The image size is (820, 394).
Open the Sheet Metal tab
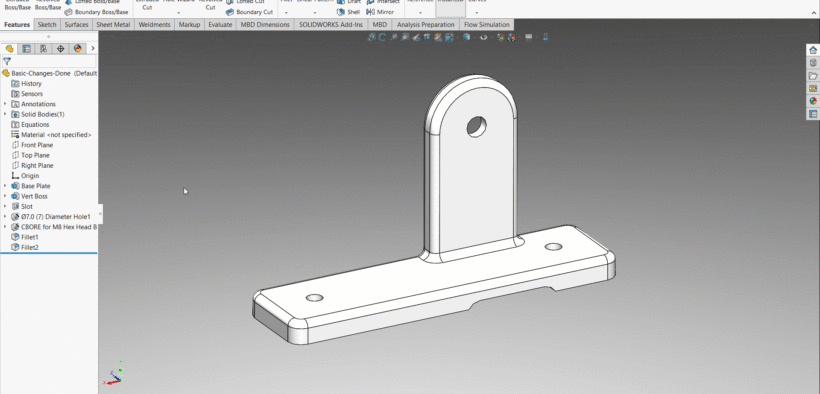point(113,25)
